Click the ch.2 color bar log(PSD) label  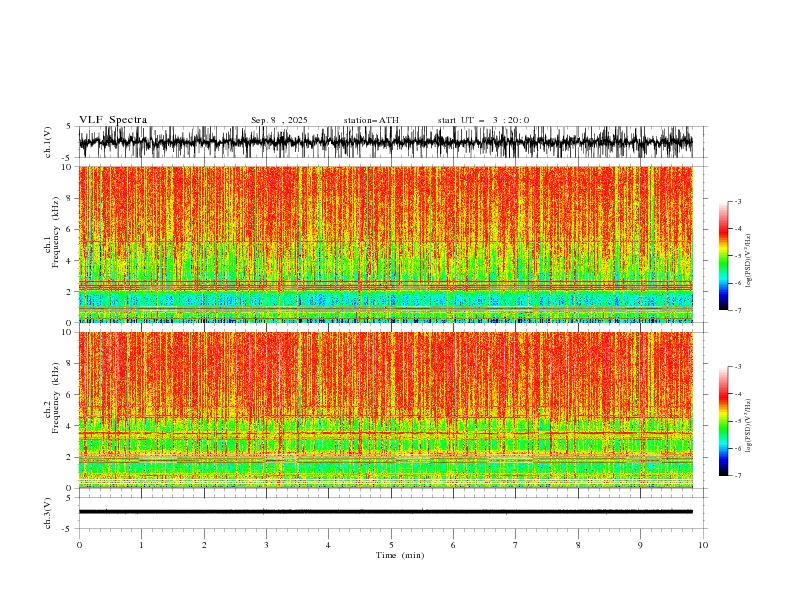click(x=749, y=426)
